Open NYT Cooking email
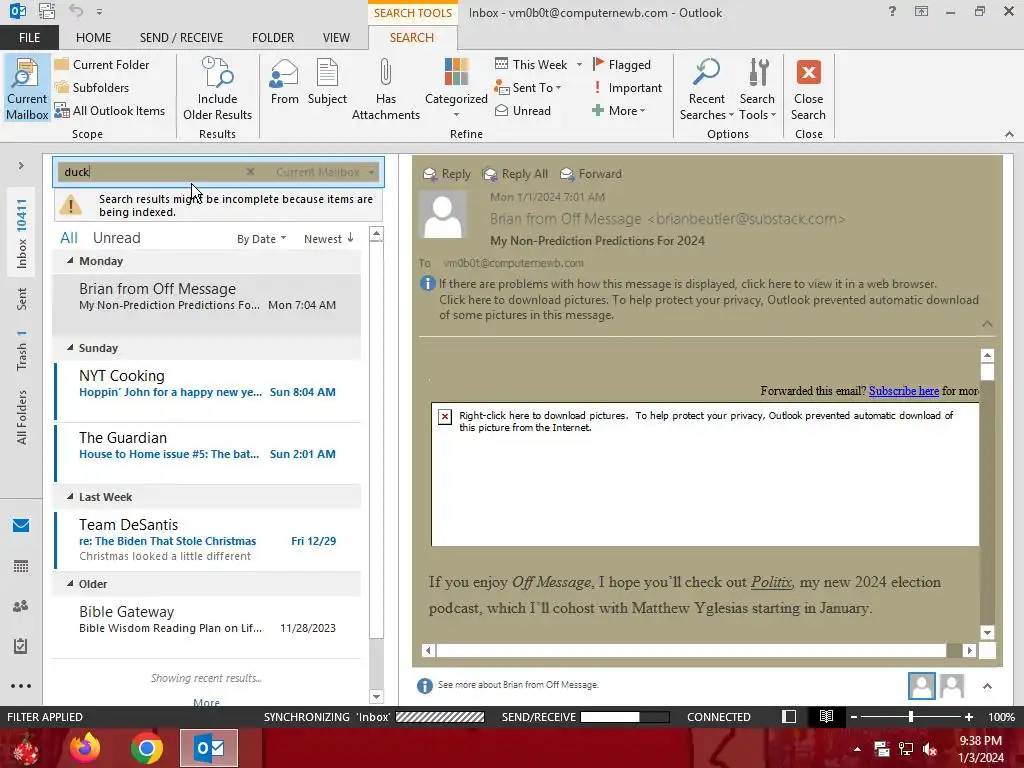Image resolution: width=1024 pixels, height=768 pixels. coord(207,391)
